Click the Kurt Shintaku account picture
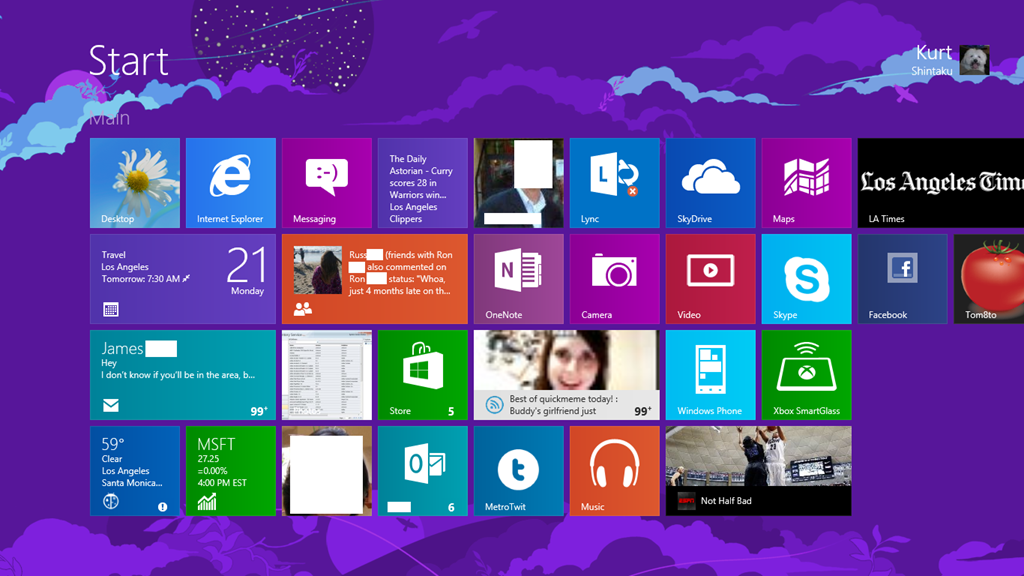The image size is (1024, 576). (x=972, y=60)
